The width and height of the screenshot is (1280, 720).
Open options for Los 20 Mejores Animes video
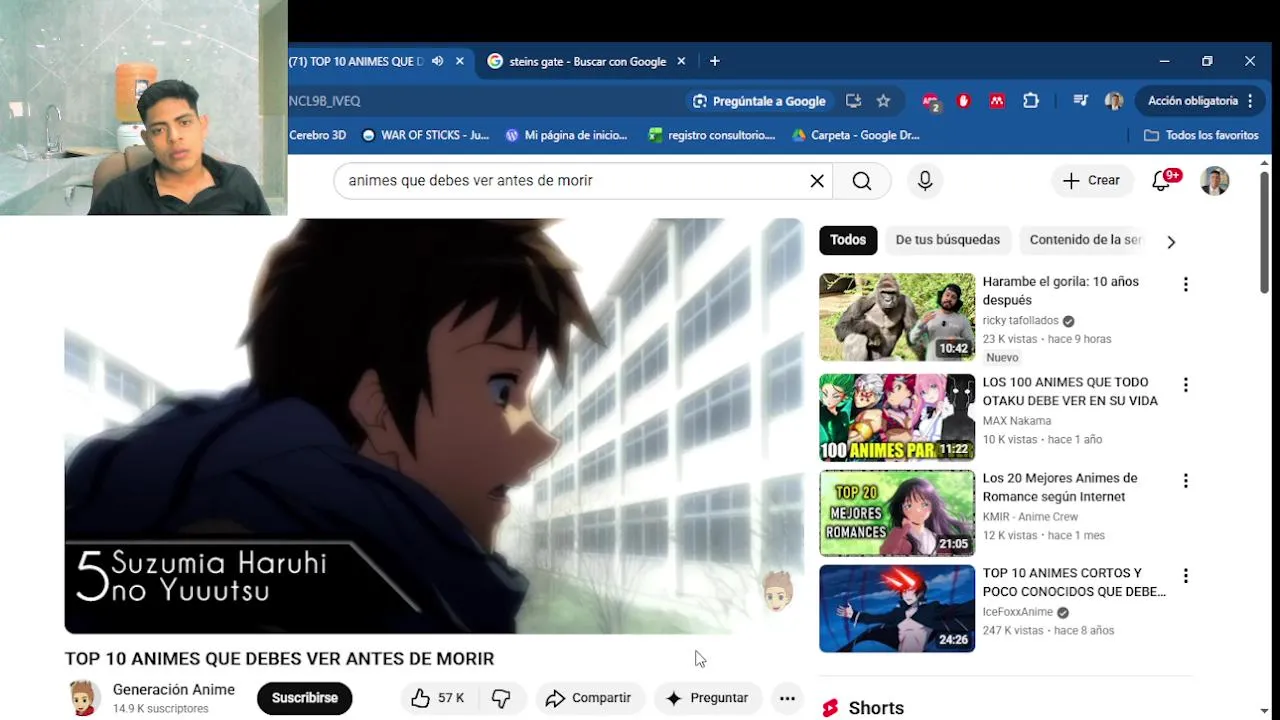(x=1186, y=481)
